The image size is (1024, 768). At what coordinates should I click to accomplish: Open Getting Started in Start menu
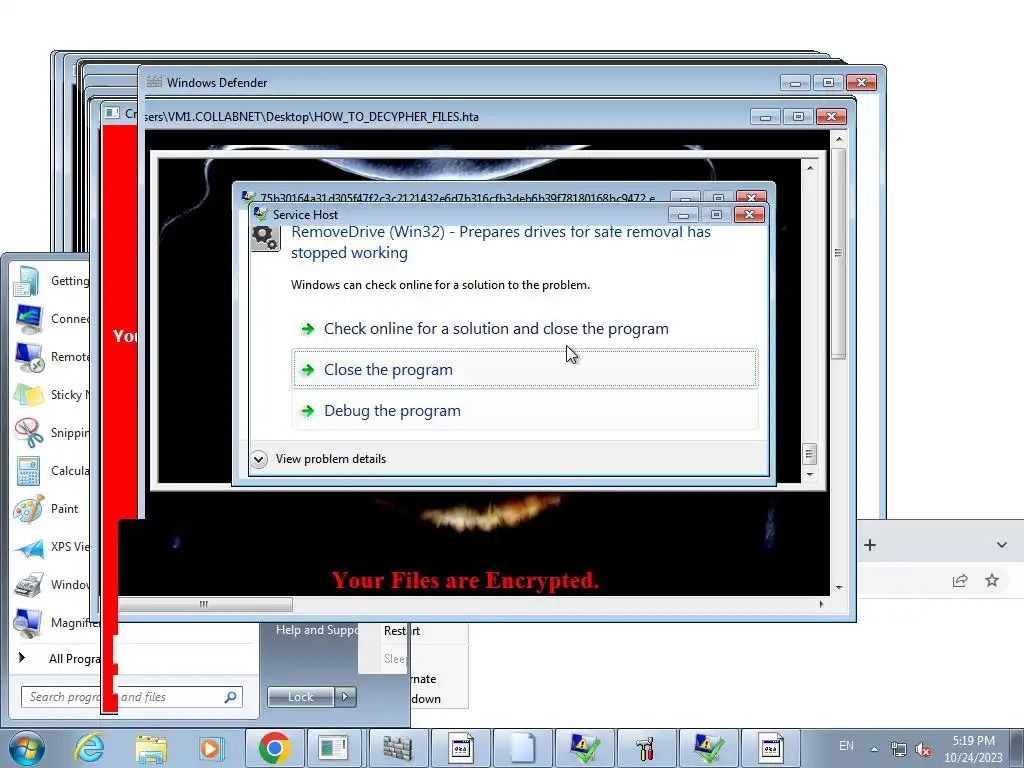(51, 281)
